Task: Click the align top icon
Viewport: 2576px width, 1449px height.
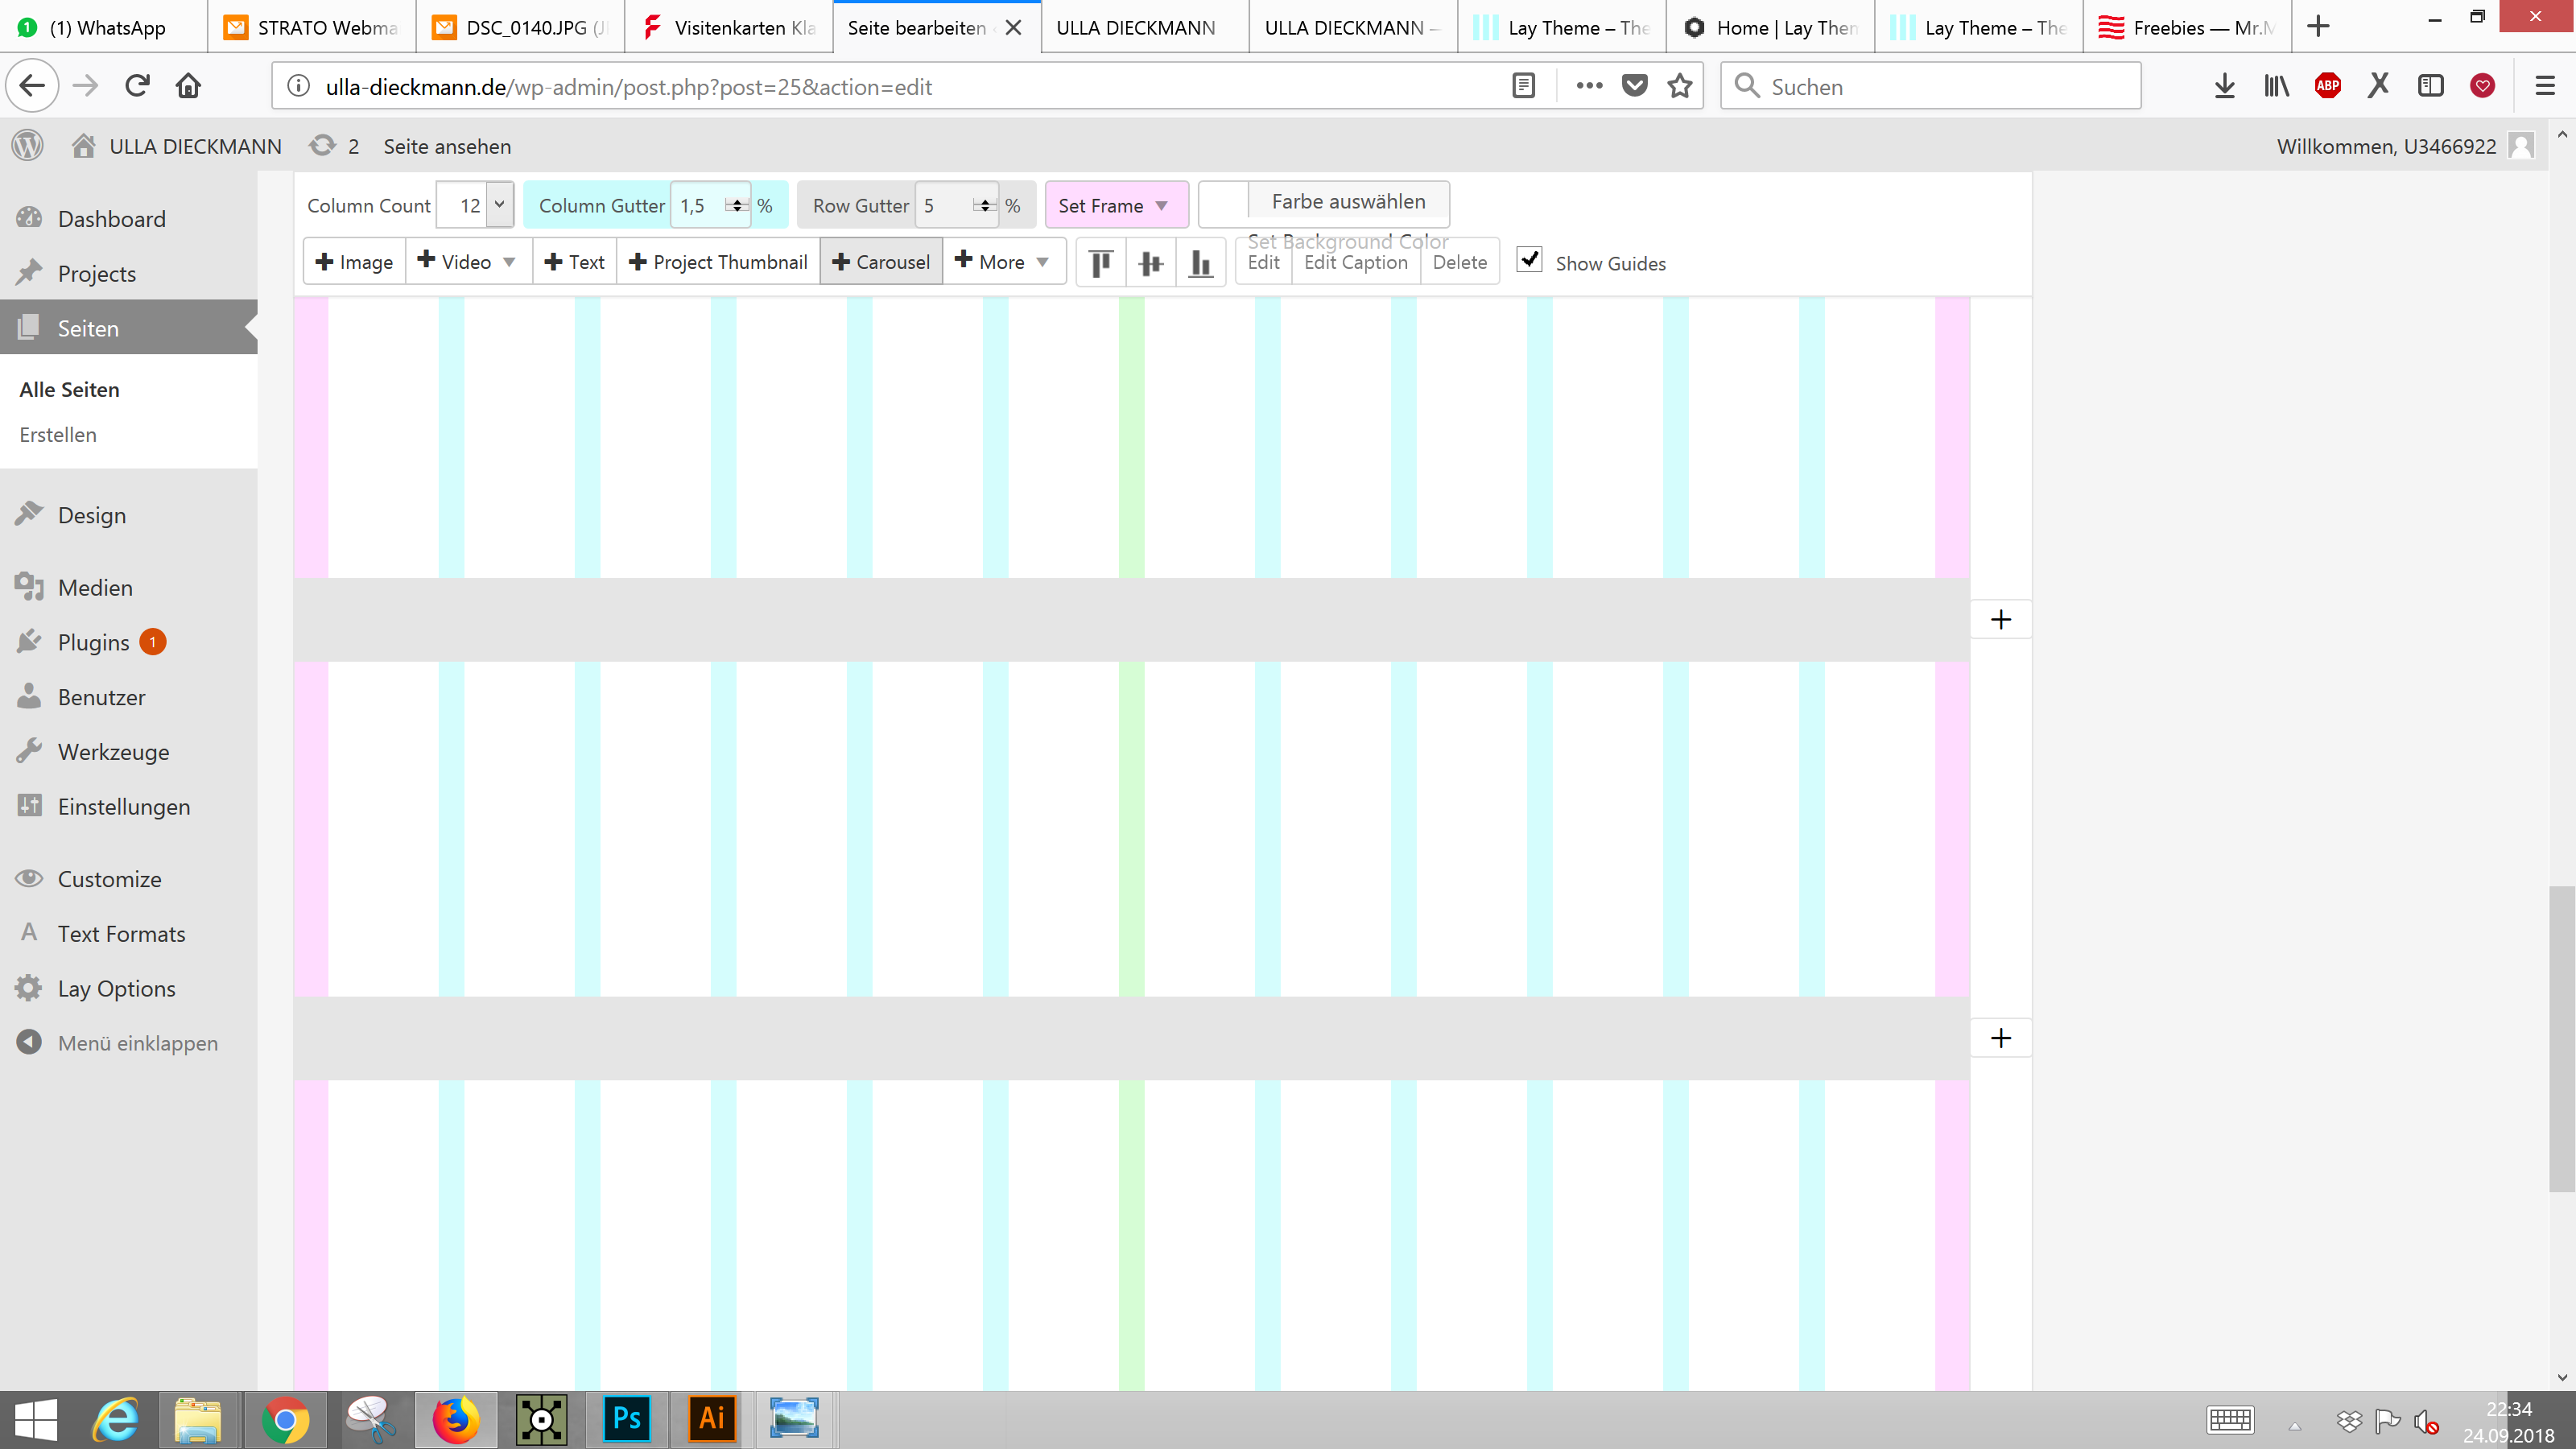Action: pyautogui.click(x=1101, y=262)
